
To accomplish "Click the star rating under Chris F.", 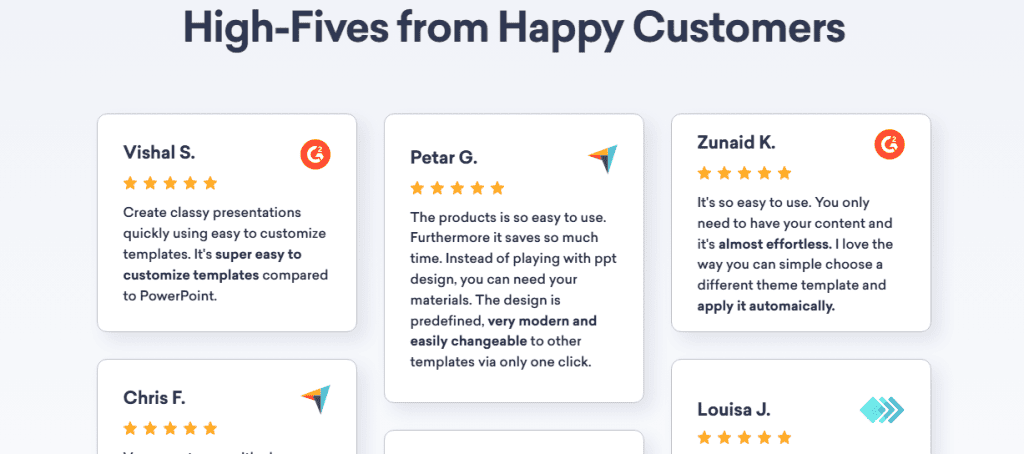I will [x=170, y=429].
